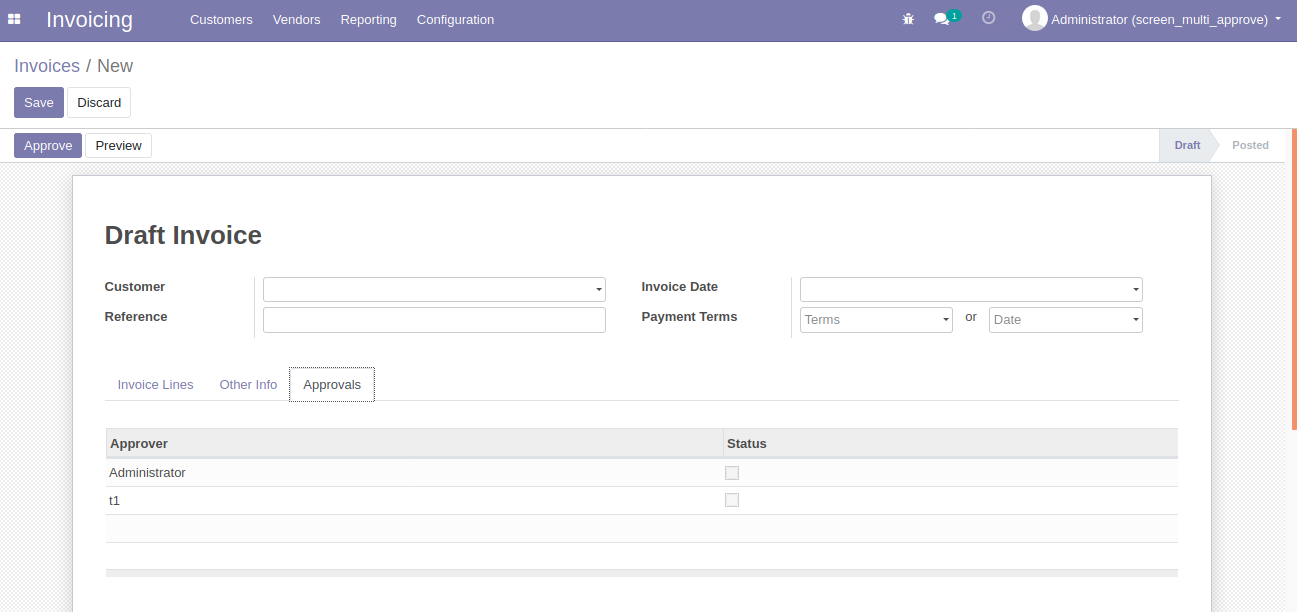The width and height of the screenshot is (1297, 612).
Task: Click the Invoicing app title
Action: tap(89, 19)
